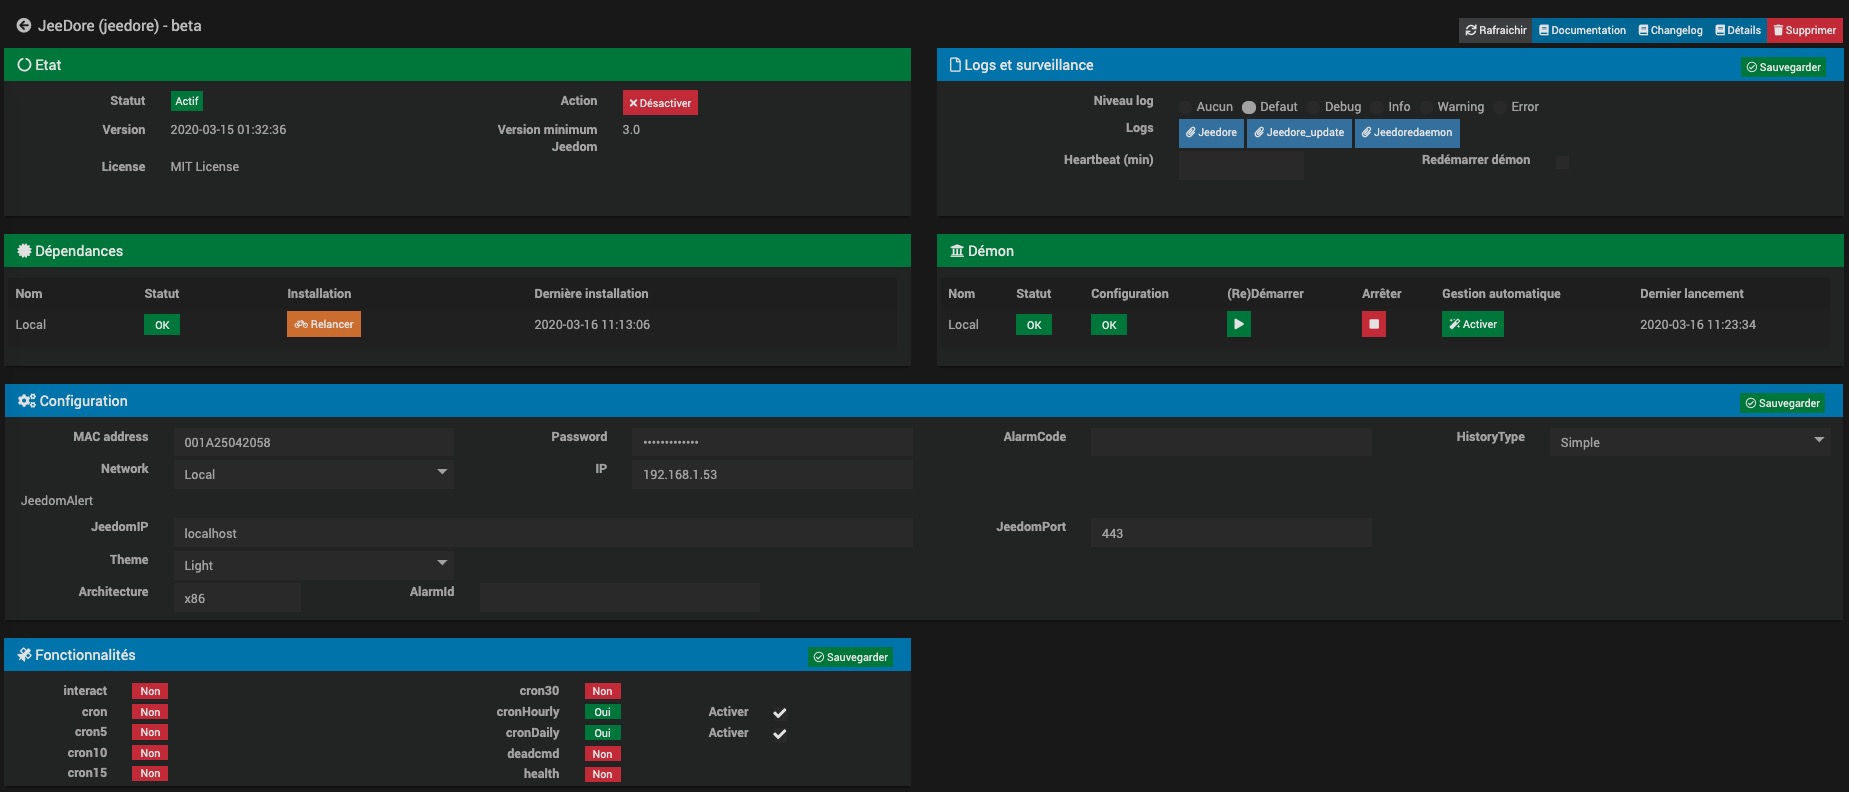Click the MAC address input field
The height and width of the screenshot is (792, 1849).
pos(313,442)
